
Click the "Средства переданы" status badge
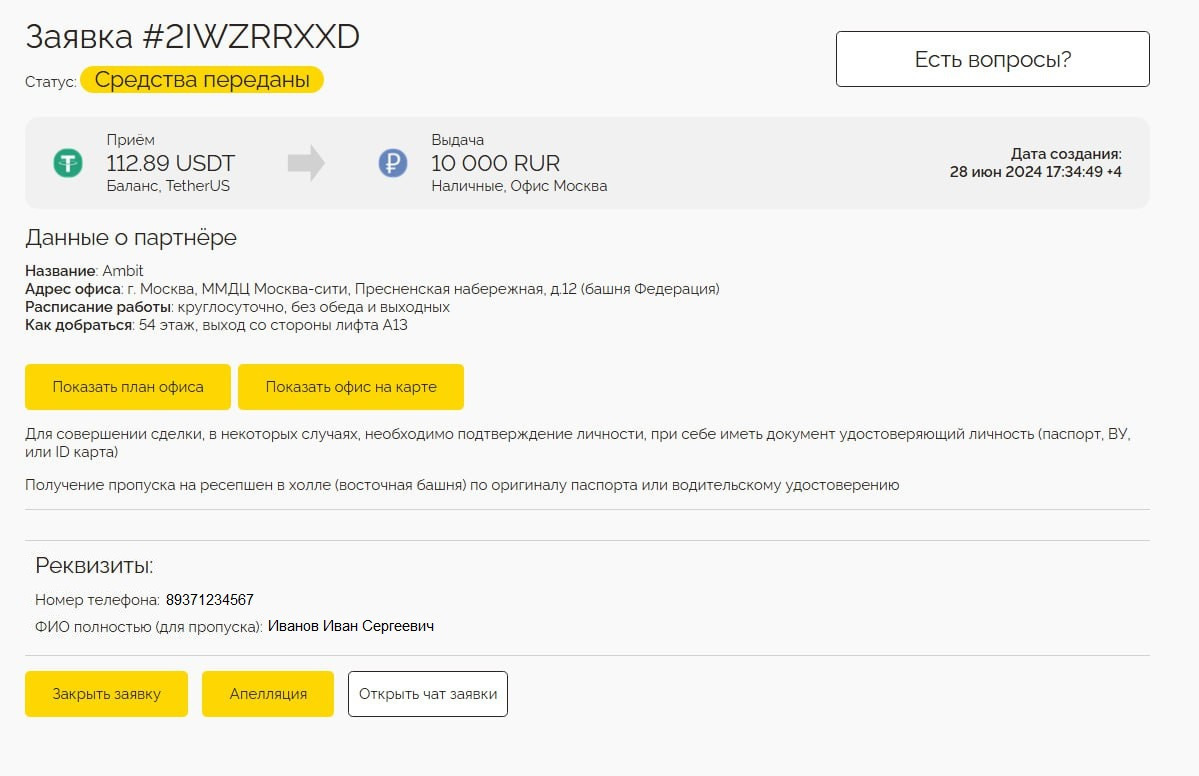(202, 80)
